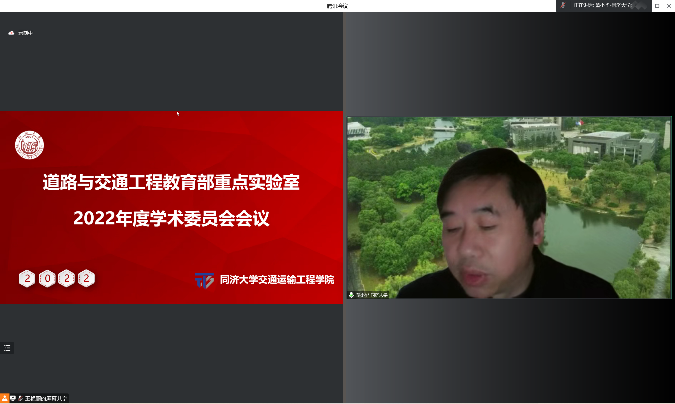The width and height of the screenshot is (675, 404).
Task: Click the slide subtitle 2022年度学术委员会会议
Action: pos(171,216)
